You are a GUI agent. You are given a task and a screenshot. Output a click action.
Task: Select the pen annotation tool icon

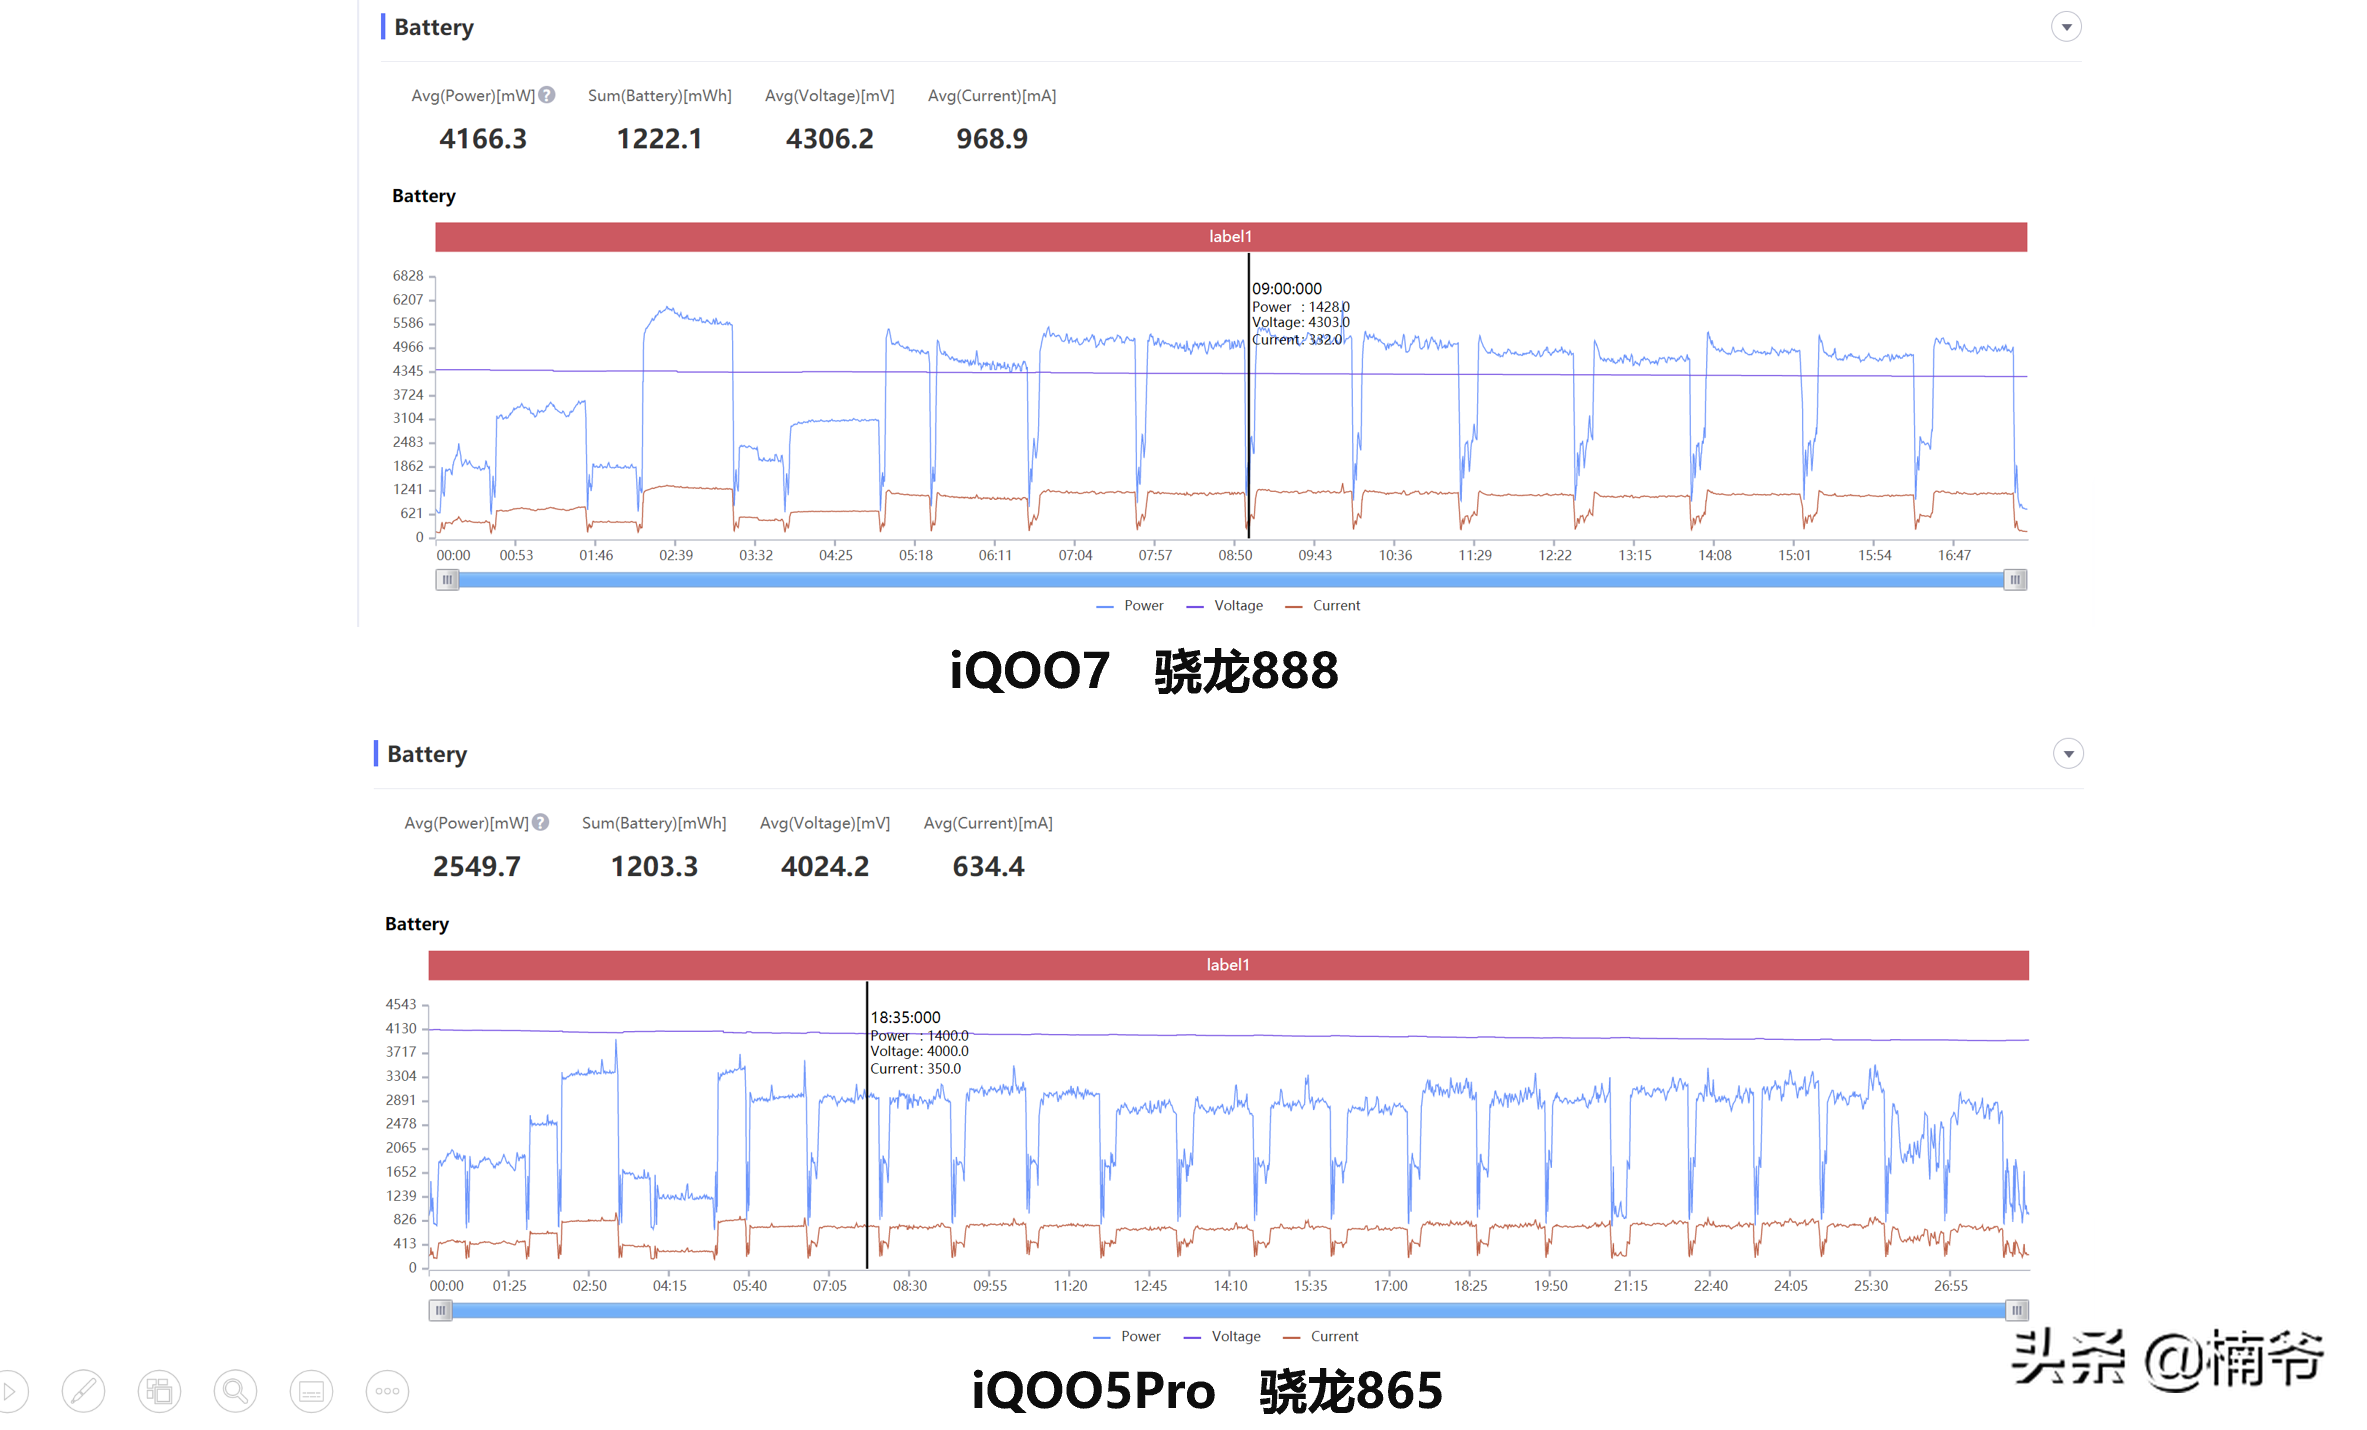point(84,1390)
